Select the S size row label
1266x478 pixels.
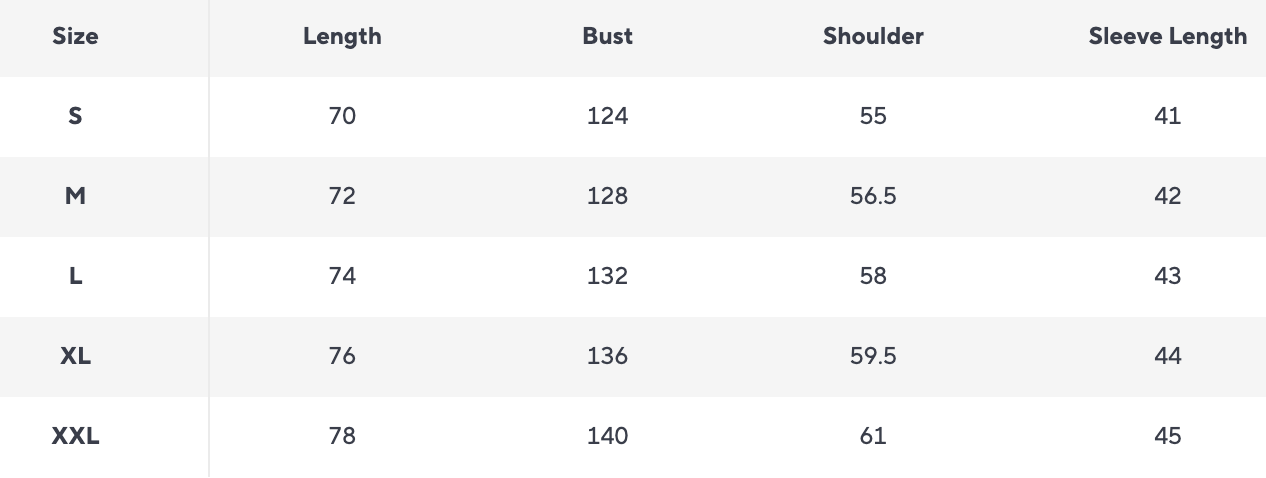(x=75, y=116)
